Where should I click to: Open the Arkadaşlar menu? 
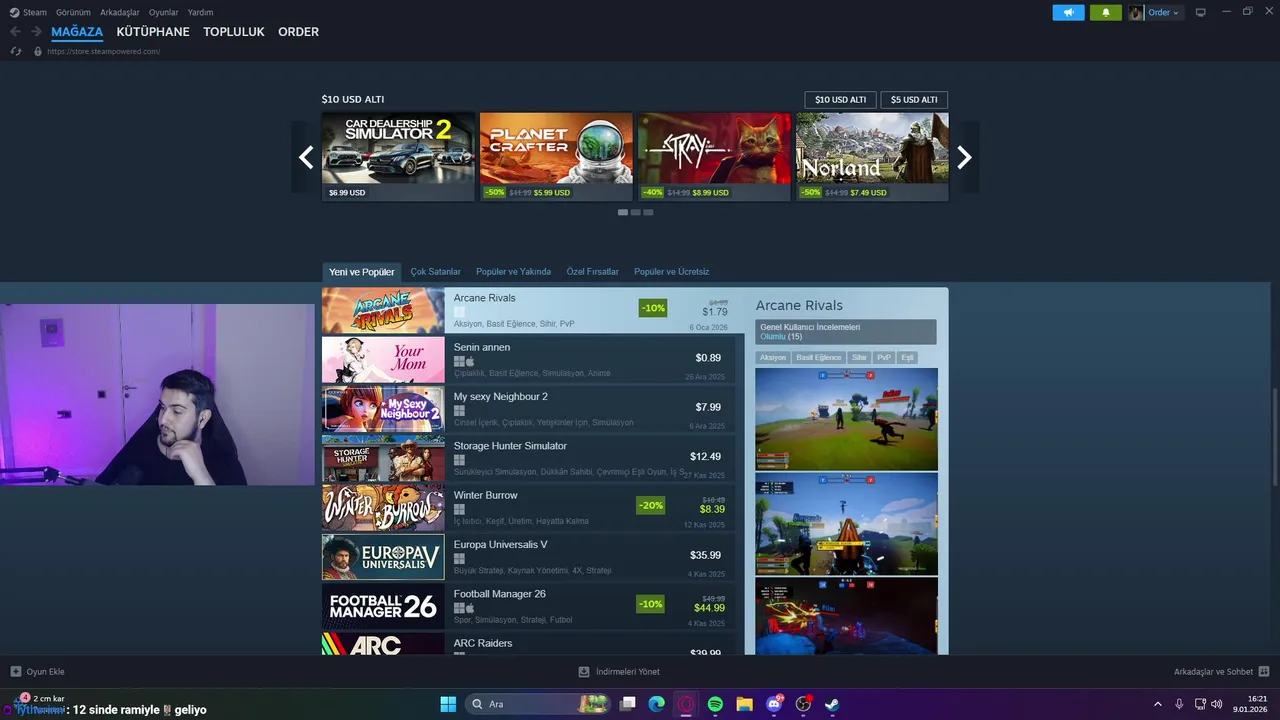120,12
